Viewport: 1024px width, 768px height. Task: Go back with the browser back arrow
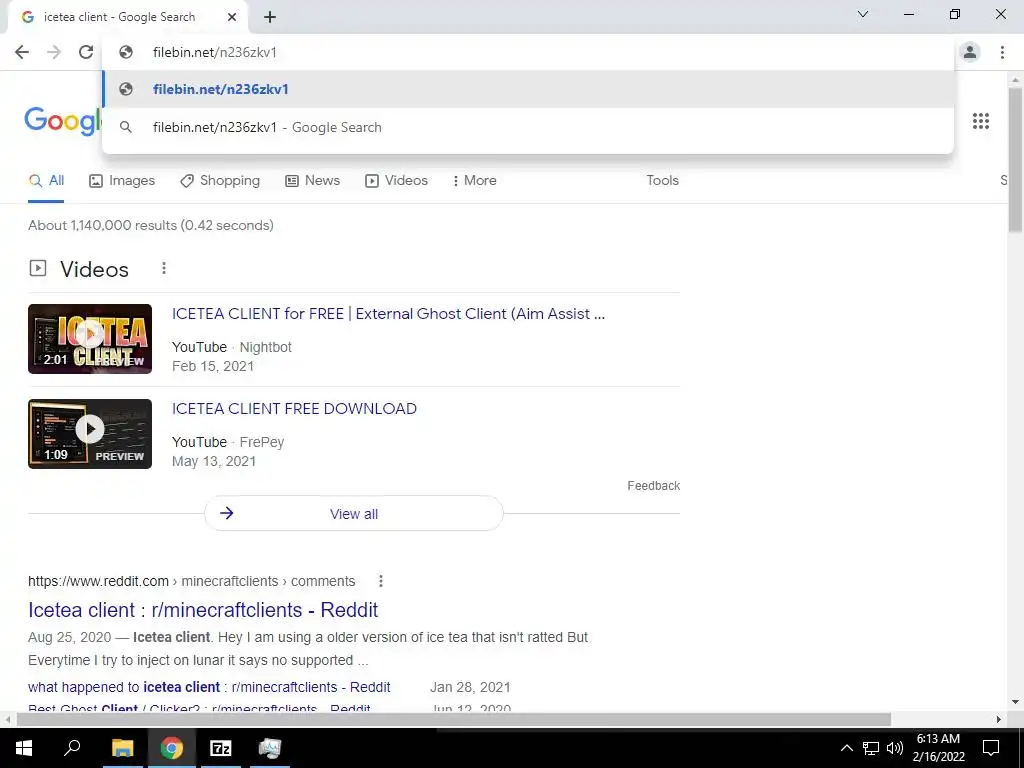coord(22,52)
